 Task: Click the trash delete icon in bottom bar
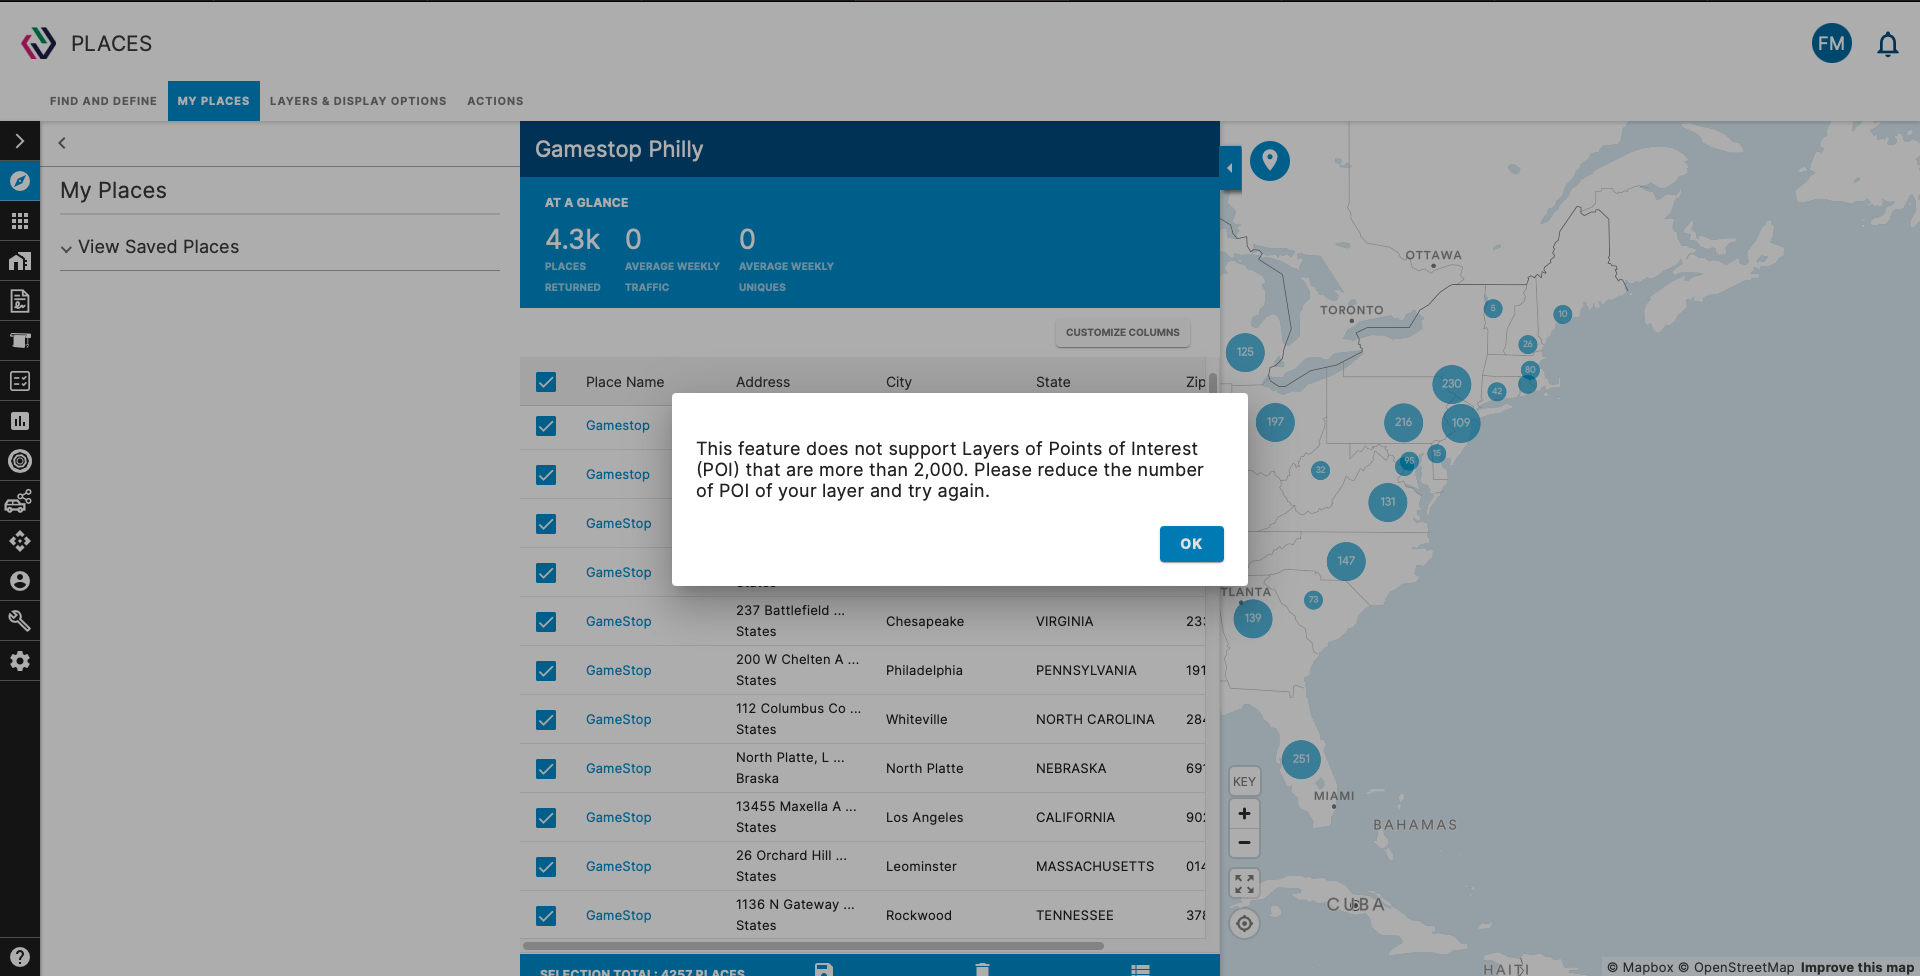(982, 969)
